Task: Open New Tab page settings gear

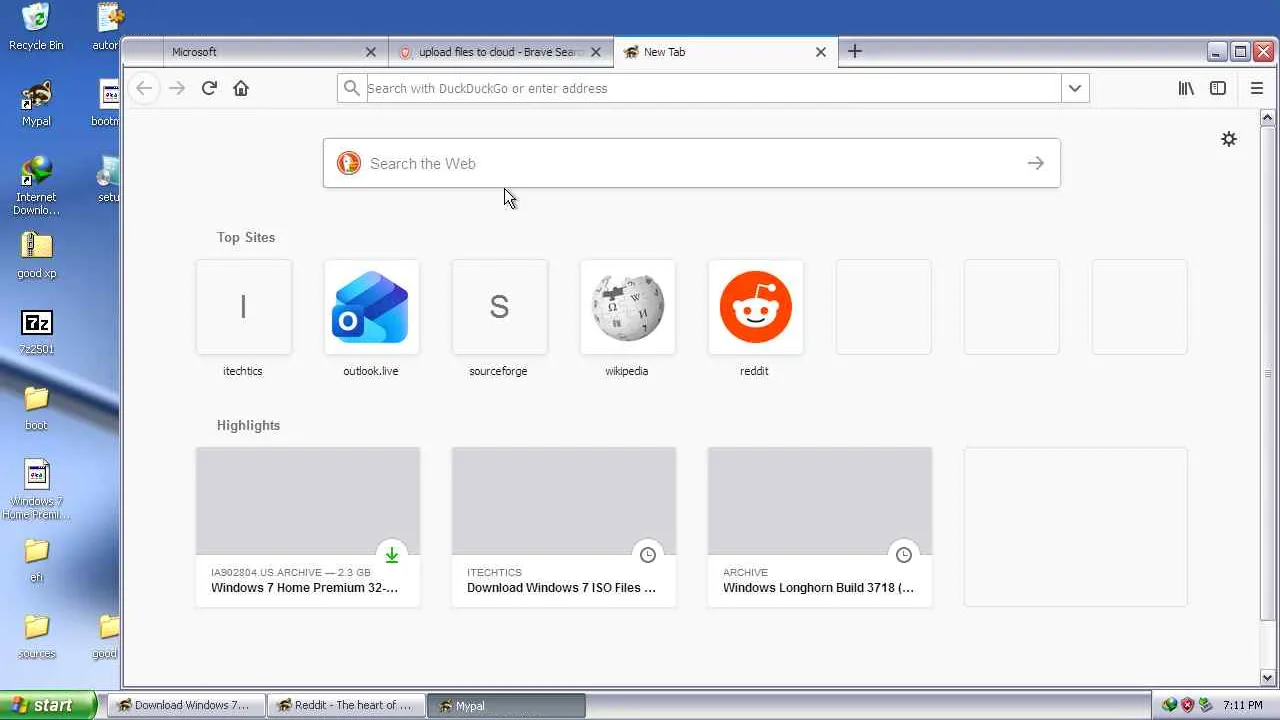Action: [1229, 139]
